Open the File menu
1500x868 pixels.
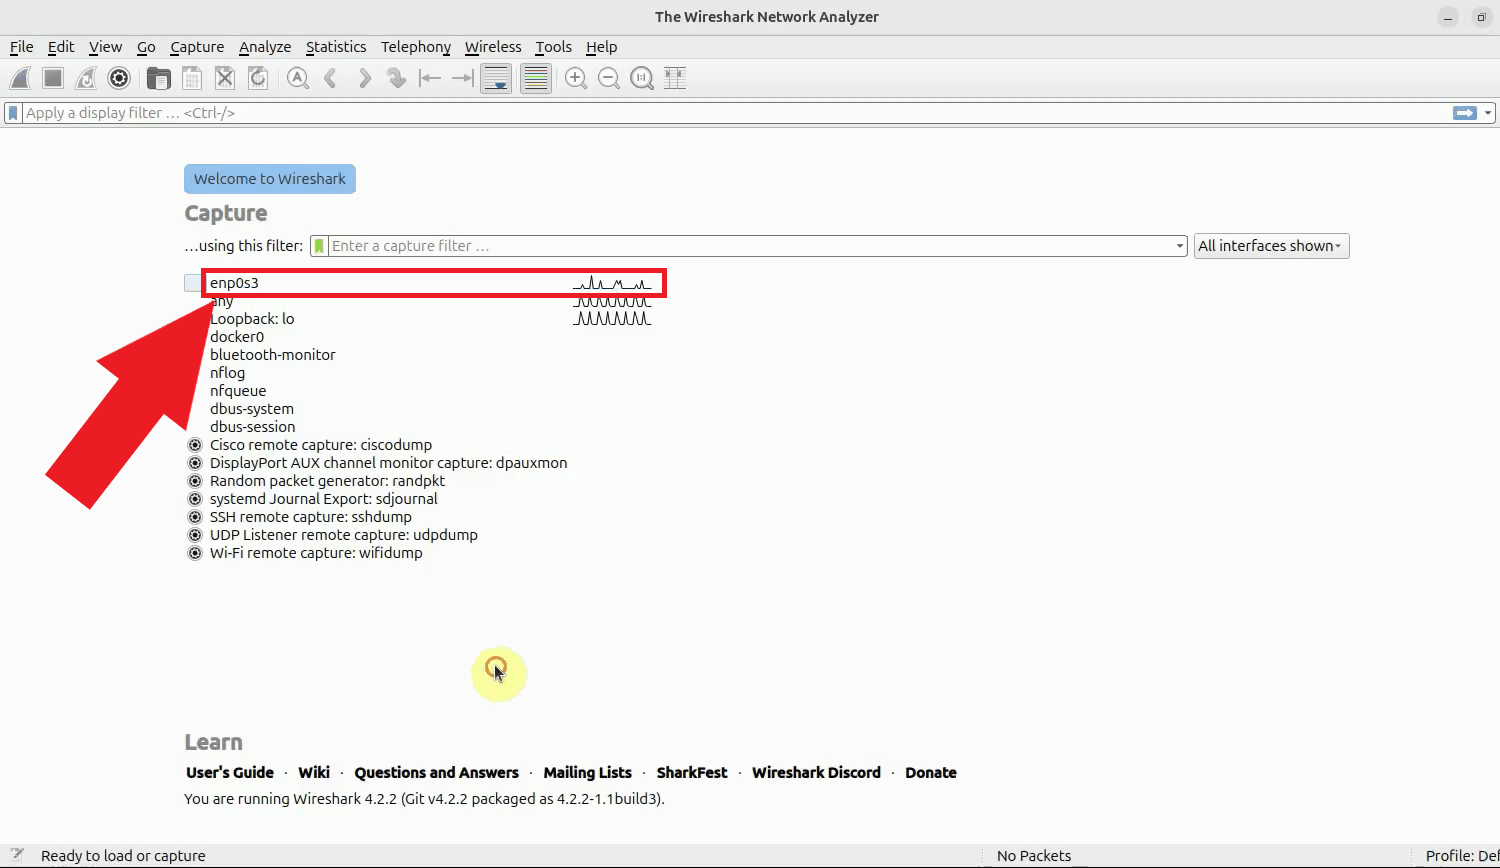pos(21,47)
